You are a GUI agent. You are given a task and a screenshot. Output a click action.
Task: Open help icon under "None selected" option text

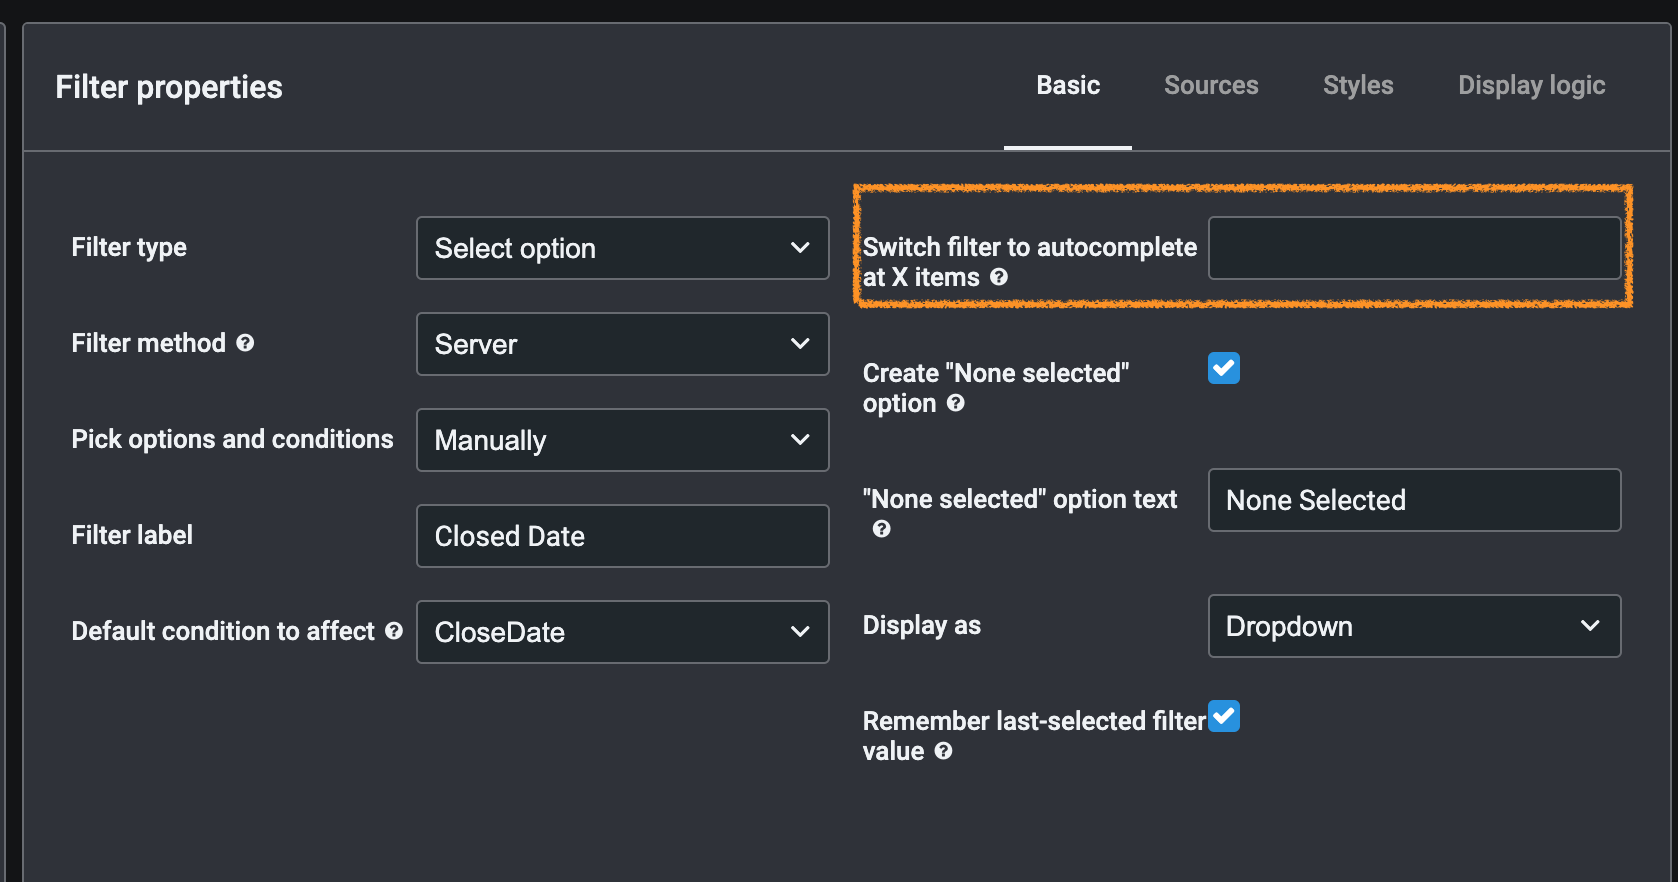881,529
